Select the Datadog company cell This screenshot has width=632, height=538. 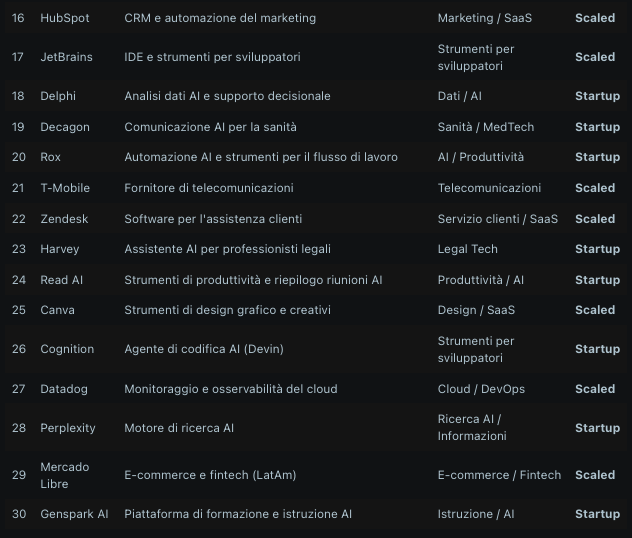tap(64, 389)
